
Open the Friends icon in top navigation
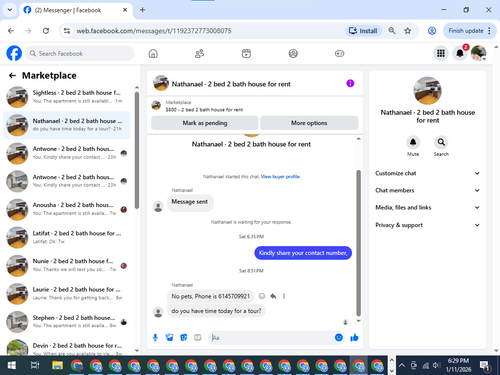[199, 53]
